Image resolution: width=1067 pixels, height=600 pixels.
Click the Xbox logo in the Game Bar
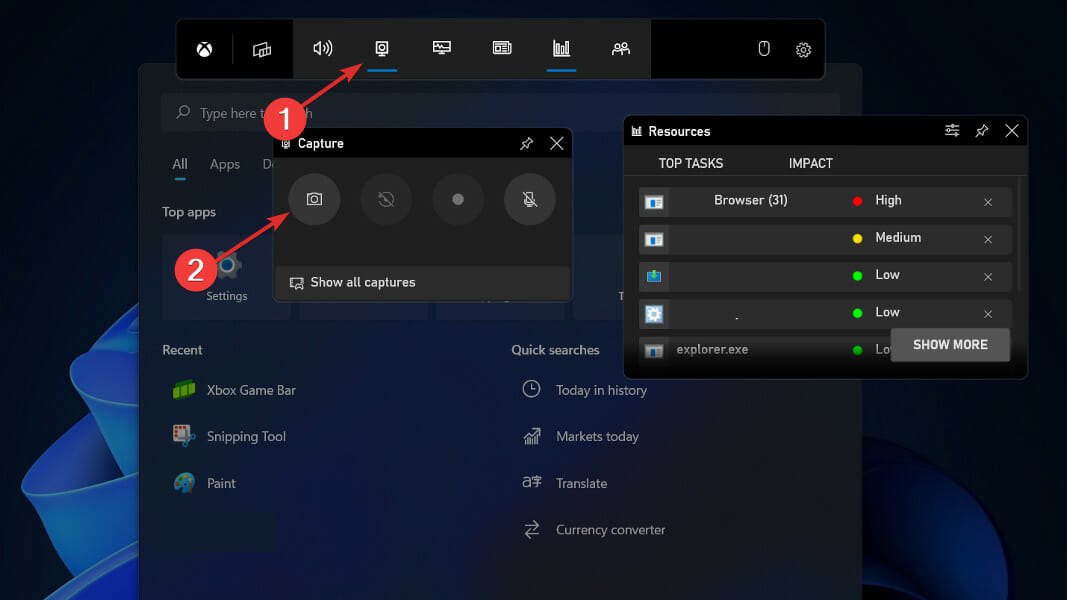[205, 48]
